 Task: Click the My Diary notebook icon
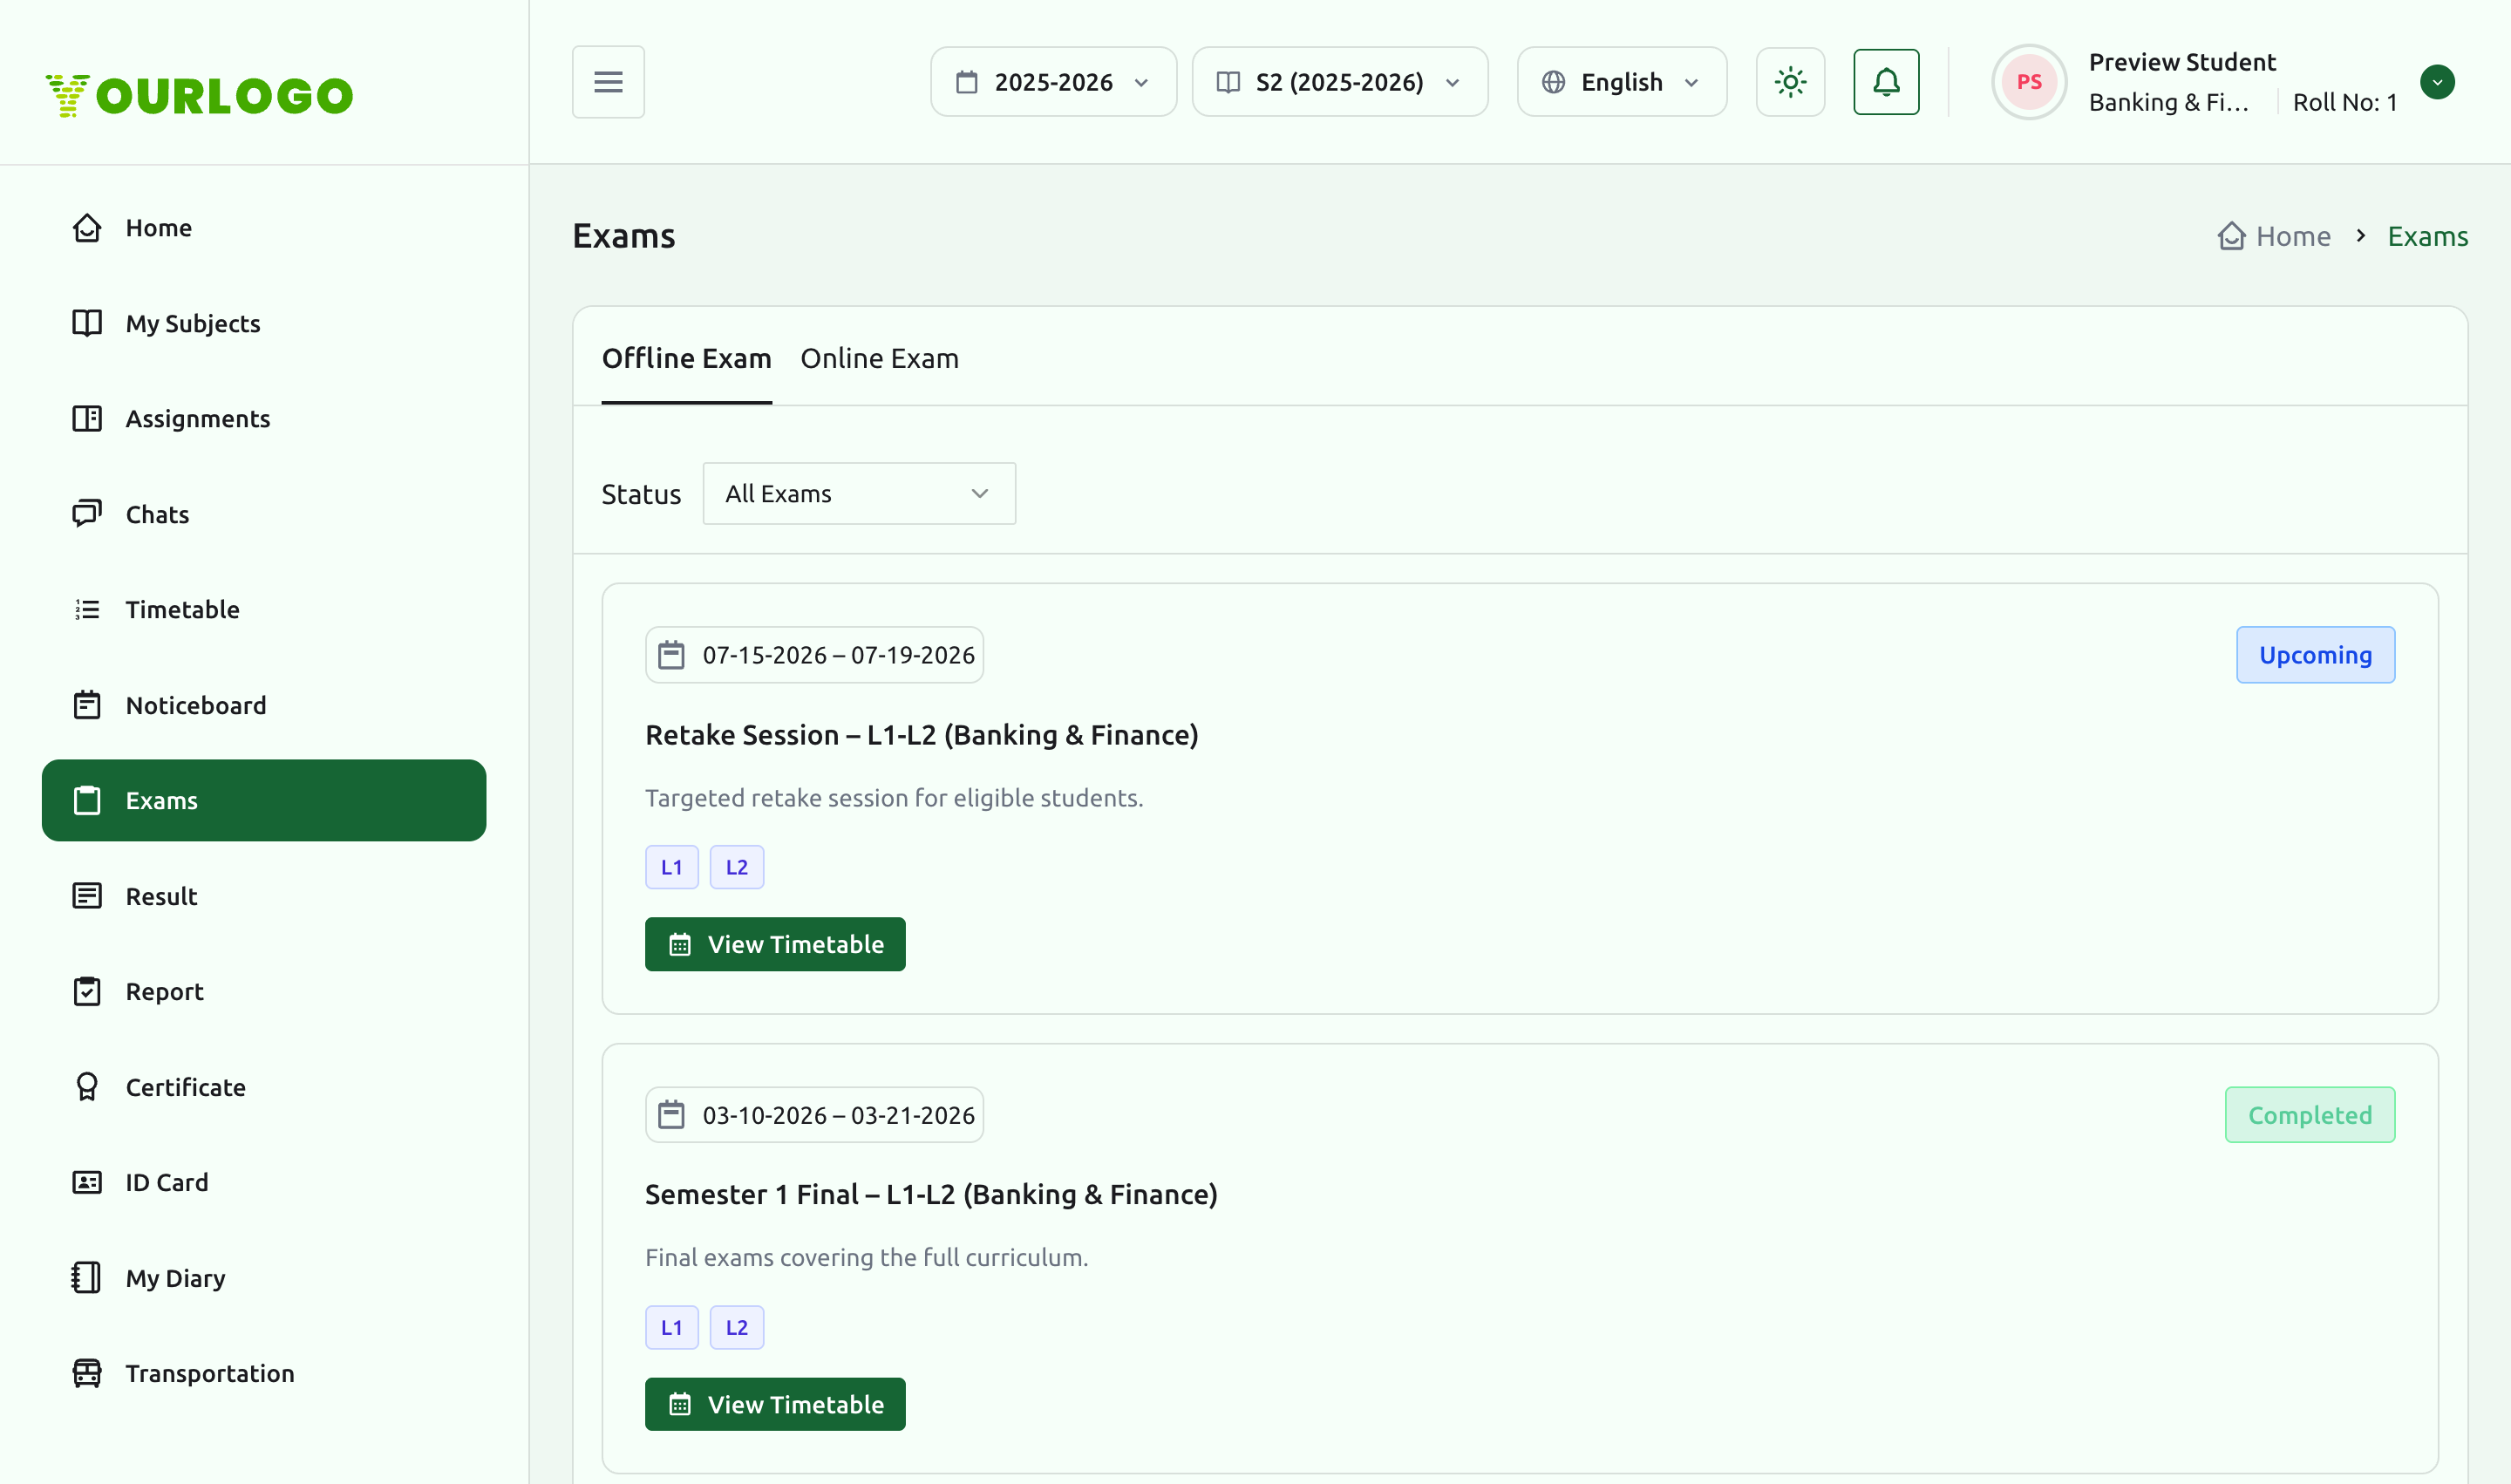[x=87, y=1278]
